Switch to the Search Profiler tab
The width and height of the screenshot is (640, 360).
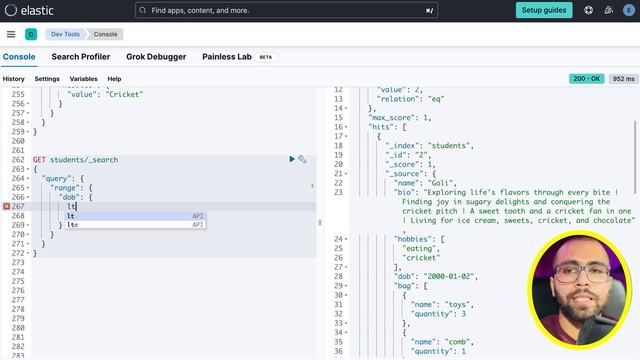tap(81, 57)
